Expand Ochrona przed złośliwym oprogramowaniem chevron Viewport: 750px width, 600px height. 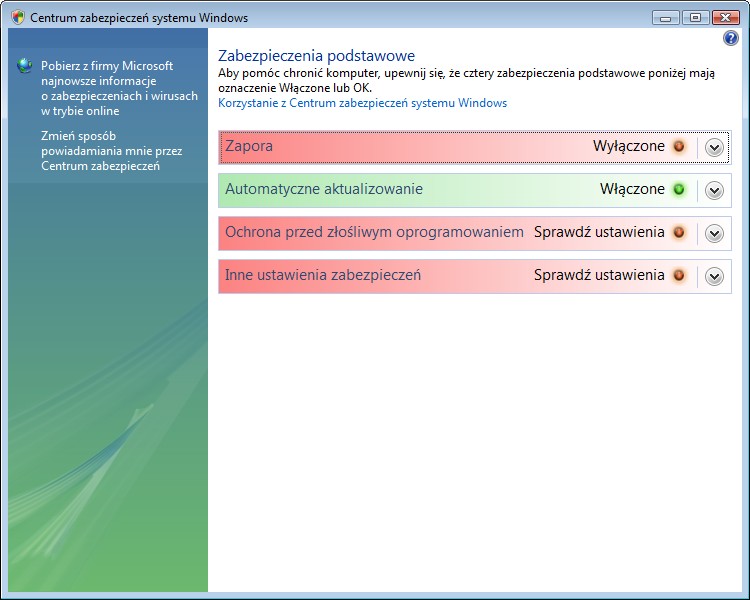(x=714, y=233)
